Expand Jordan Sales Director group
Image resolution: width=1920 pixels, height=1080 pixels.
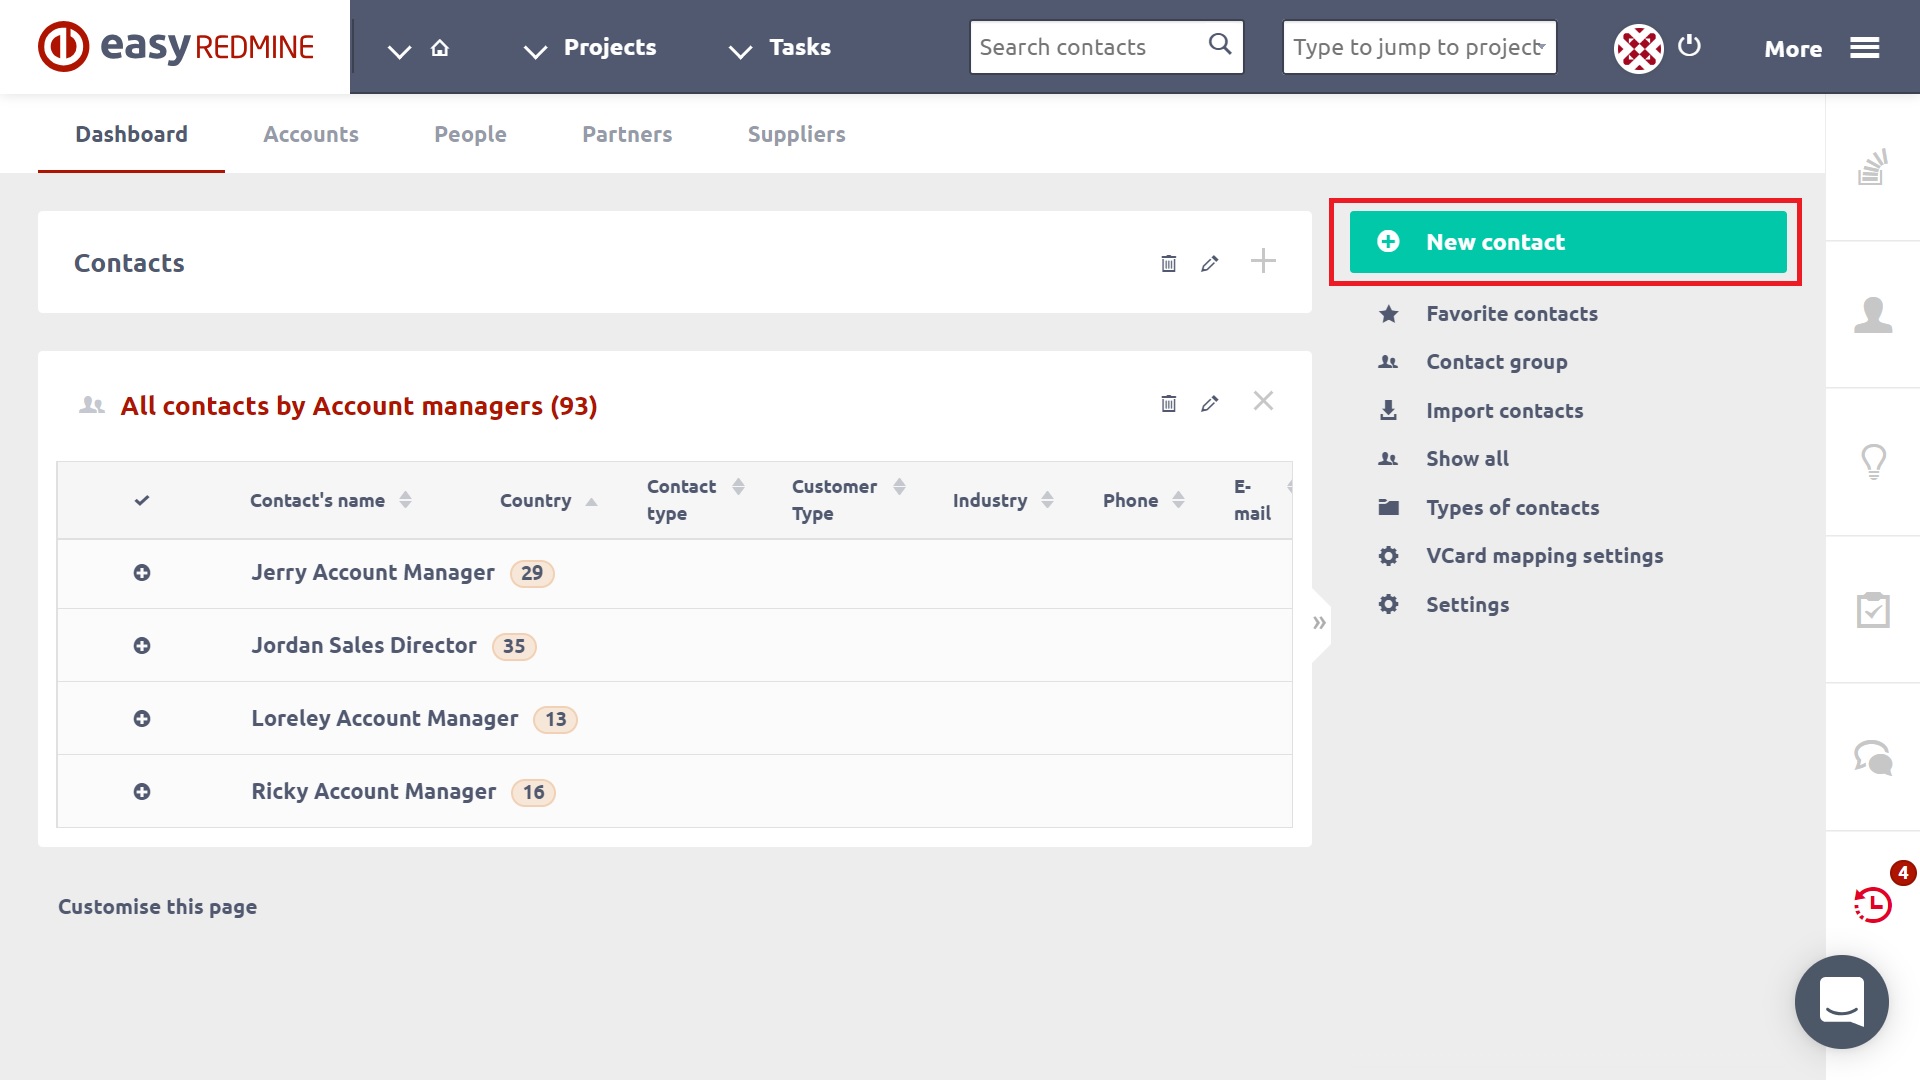pos(142,646)
